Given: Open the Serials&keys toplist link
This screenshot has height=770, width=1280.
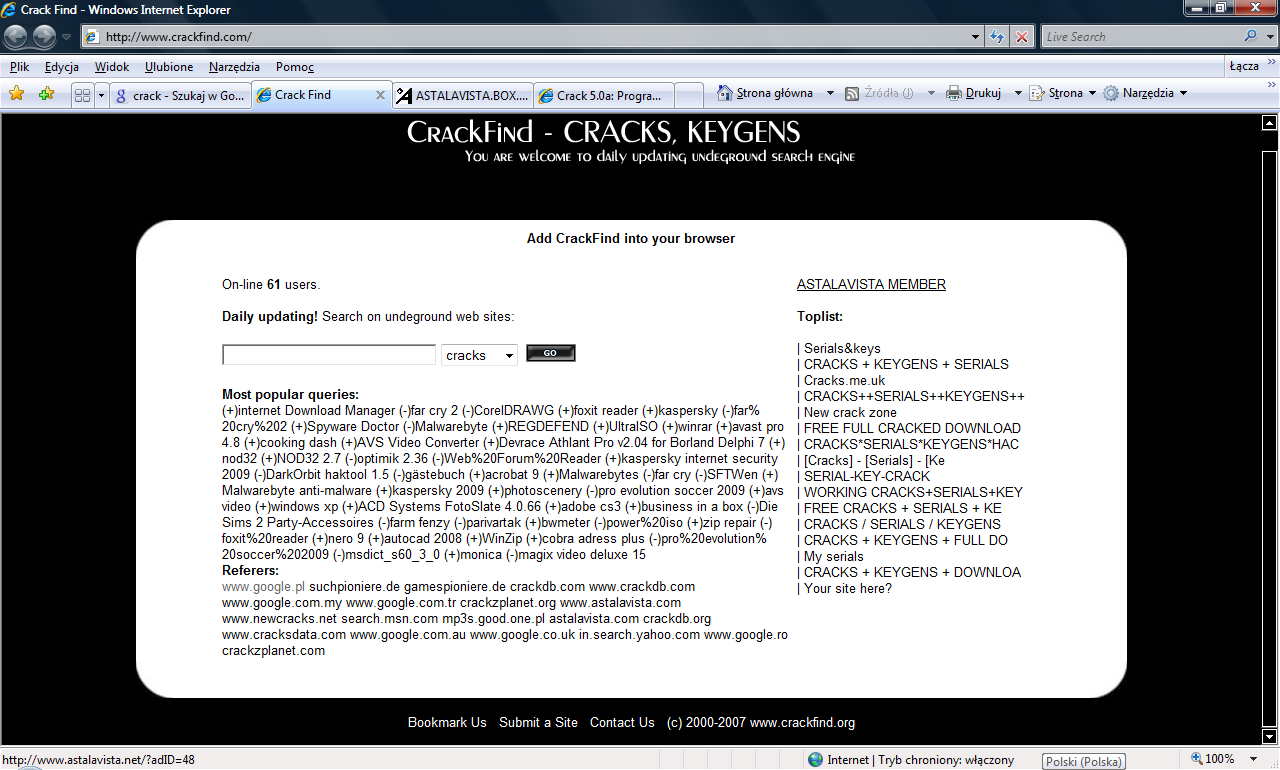Looking at the screenshot, I should [842, 349].
